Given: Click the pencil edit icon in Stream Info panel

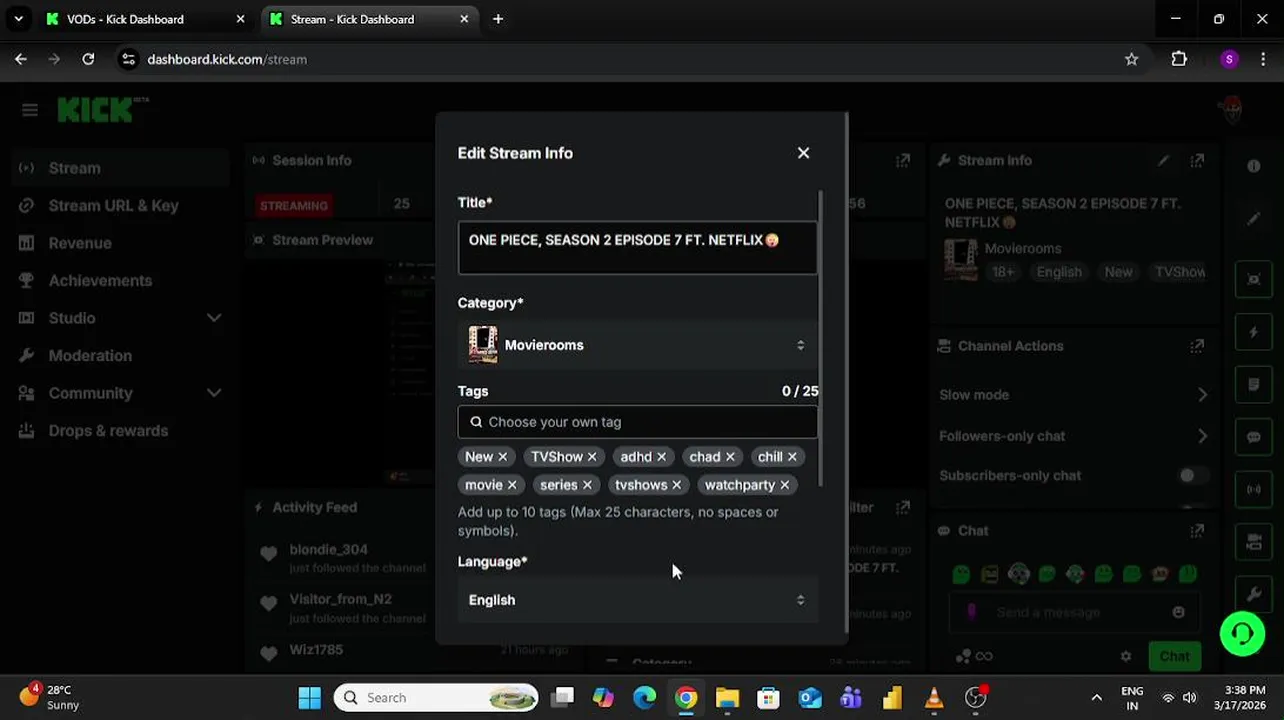Looking at the screenshot, I should click(x=1163, y=160).
